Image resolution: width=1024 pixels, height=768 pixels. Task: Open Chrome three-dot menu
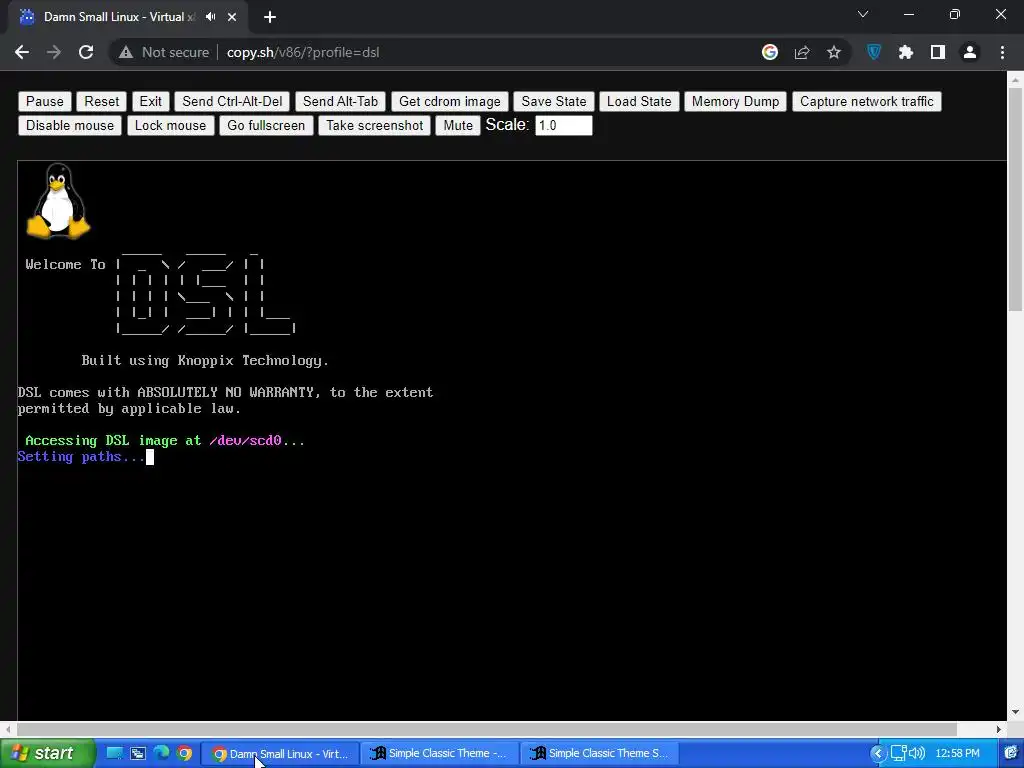(x=1002, y=52)
